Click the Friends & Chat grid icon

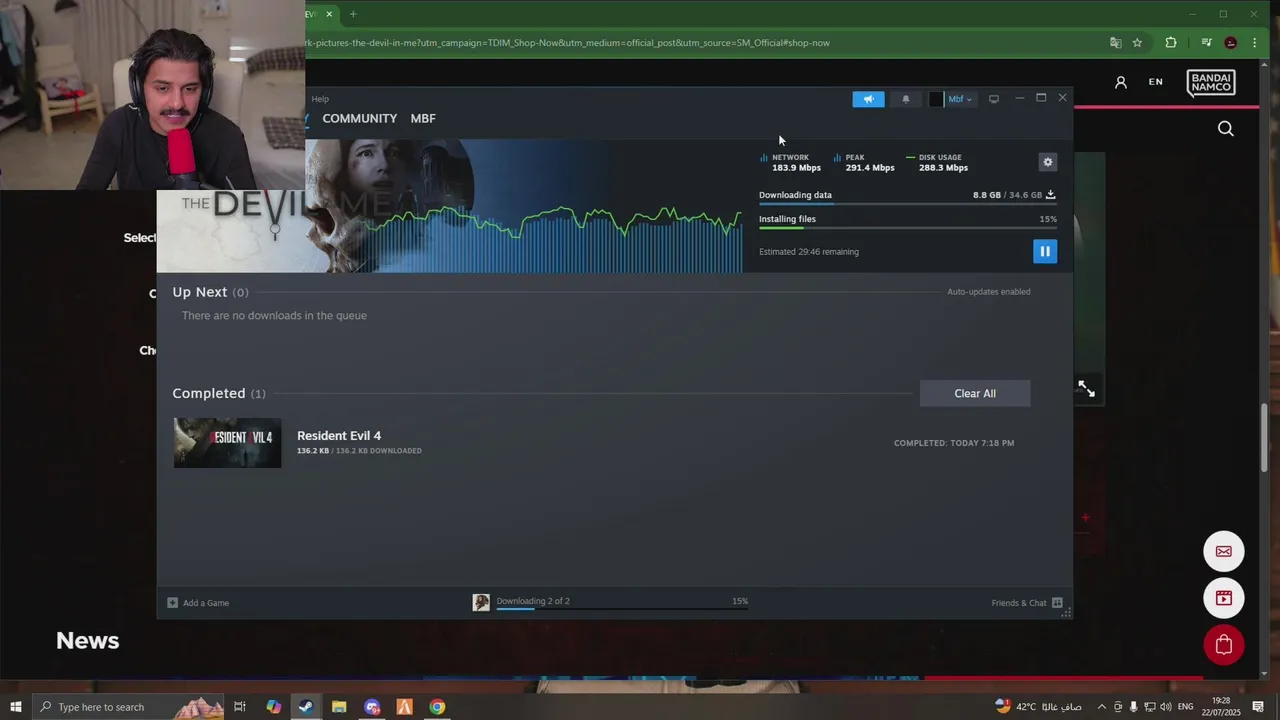(1057, 603)
